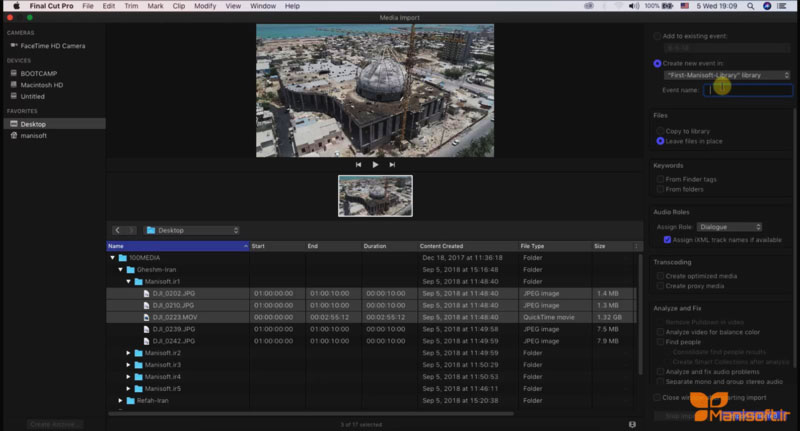
Task: Enable keywords From Finder tags
Action: (x=660, y=180)
